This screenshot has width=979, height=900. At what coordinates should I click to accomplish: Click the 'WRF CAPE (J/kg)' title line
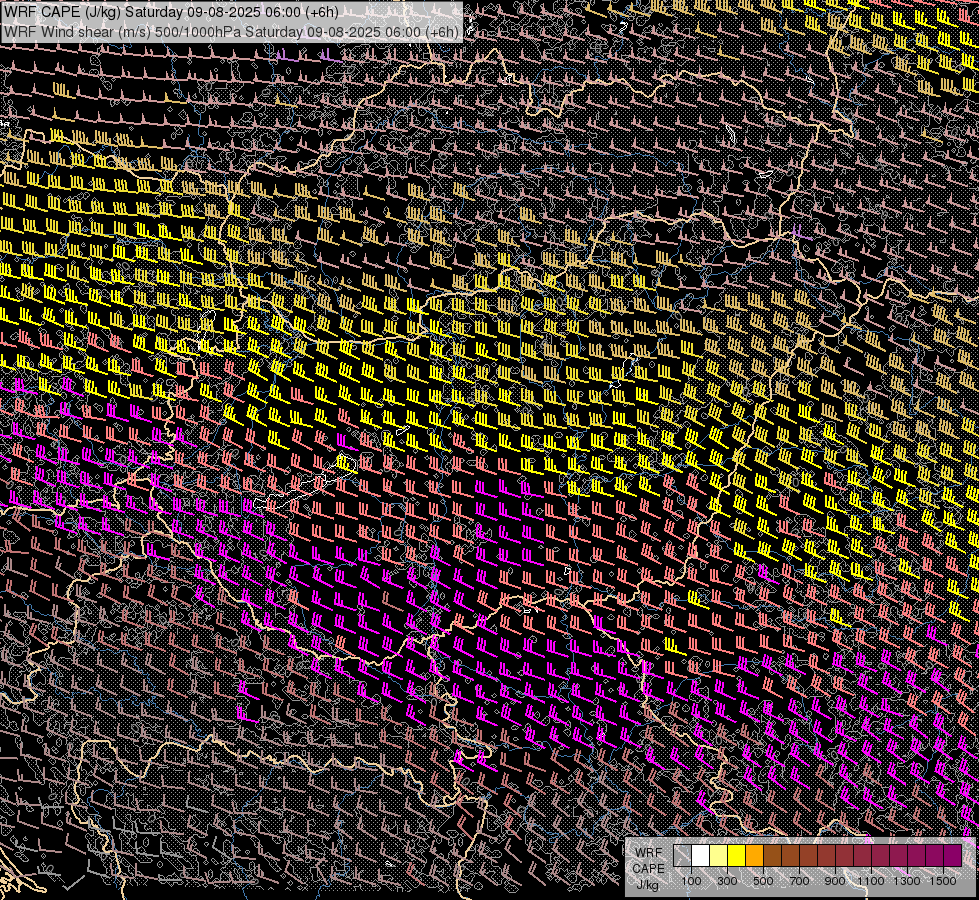(x=170, y=12)
